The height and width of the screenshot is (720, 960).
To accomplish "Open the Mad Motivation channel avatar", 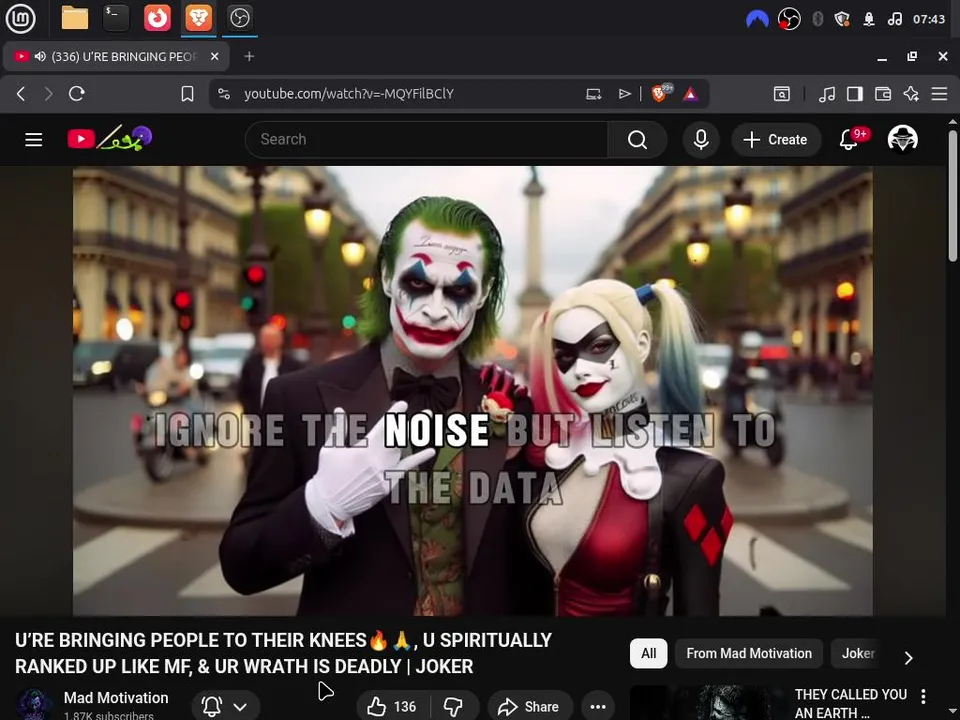I will click(34, 704).
